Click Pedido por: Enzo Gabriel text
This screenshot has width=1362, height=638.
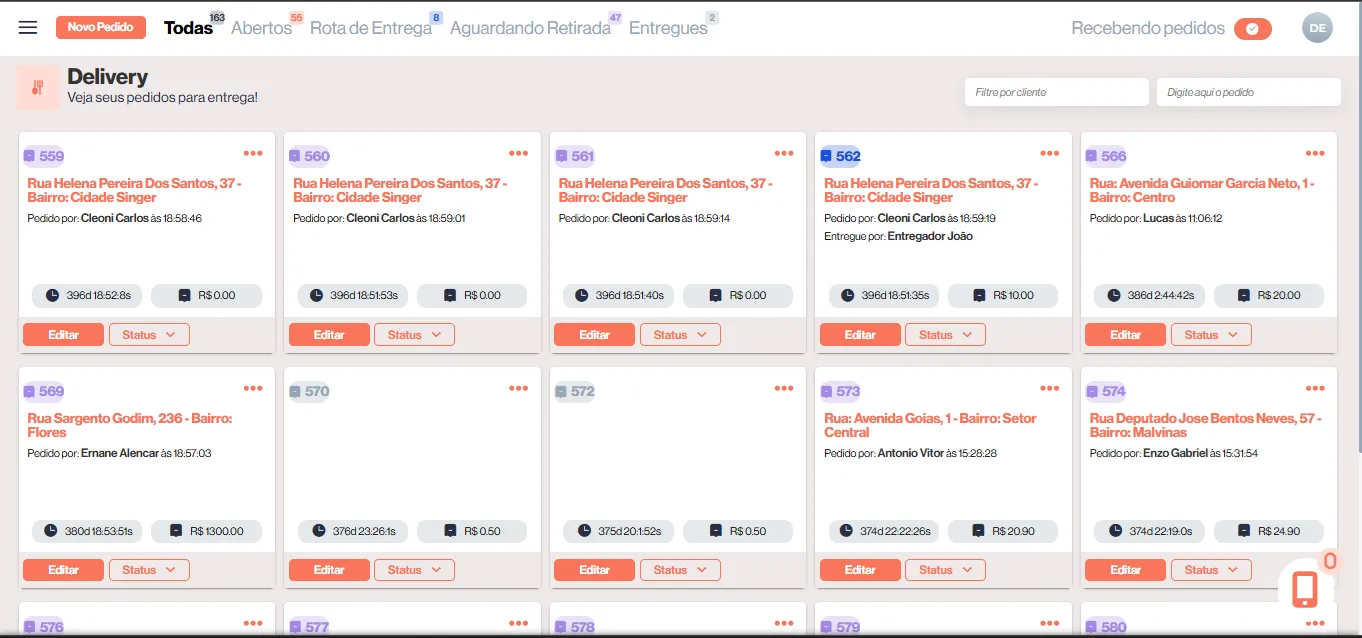click(1174, 453)
